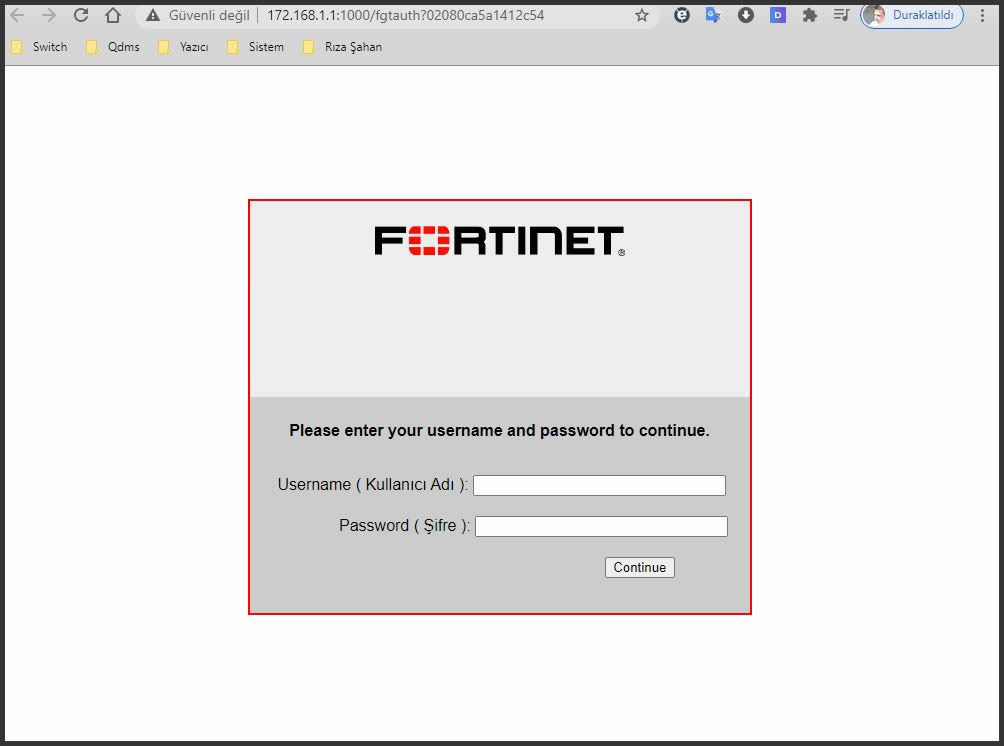Focus the Password (Şifre) field
Viewport: 1004px width, 746px height.
[601, 526]
